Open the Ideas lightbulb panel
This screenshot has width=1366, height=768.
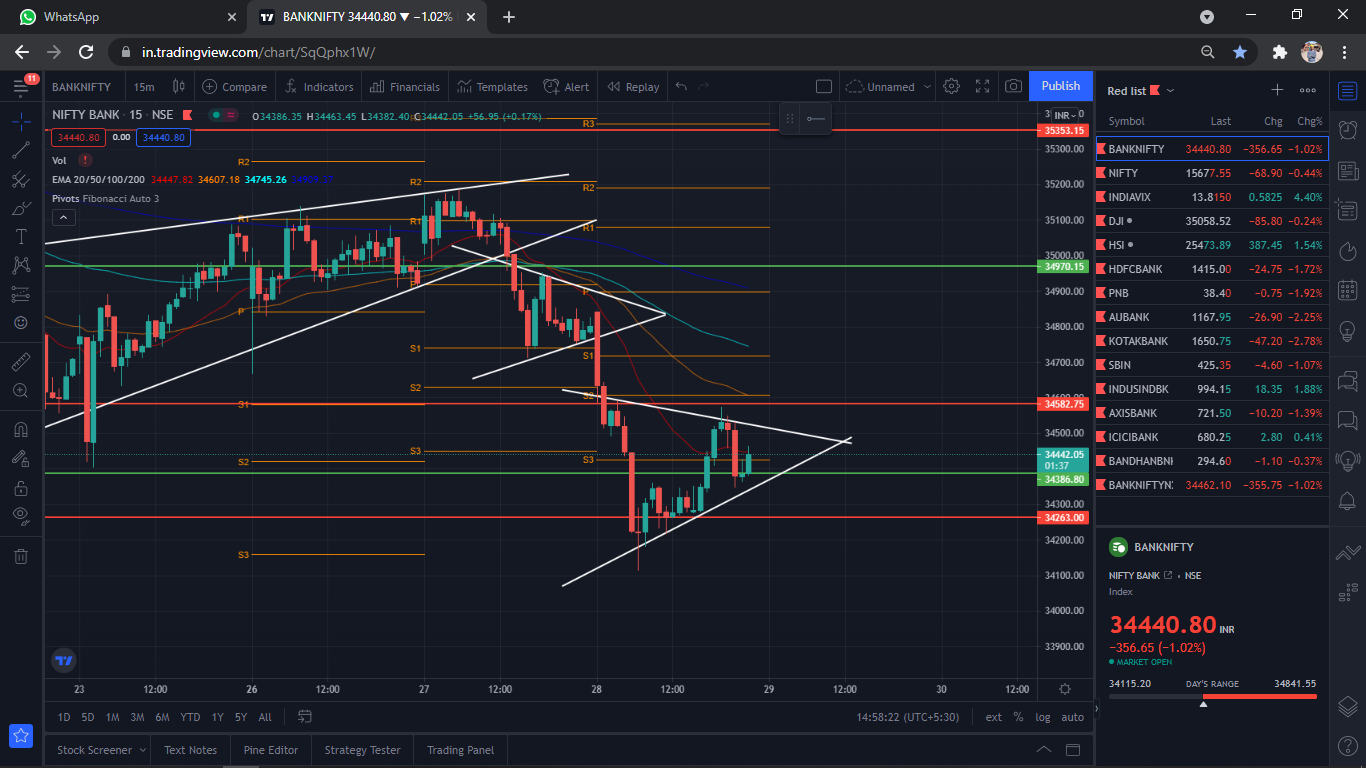pyautogui.click(x=1347, y=331)
